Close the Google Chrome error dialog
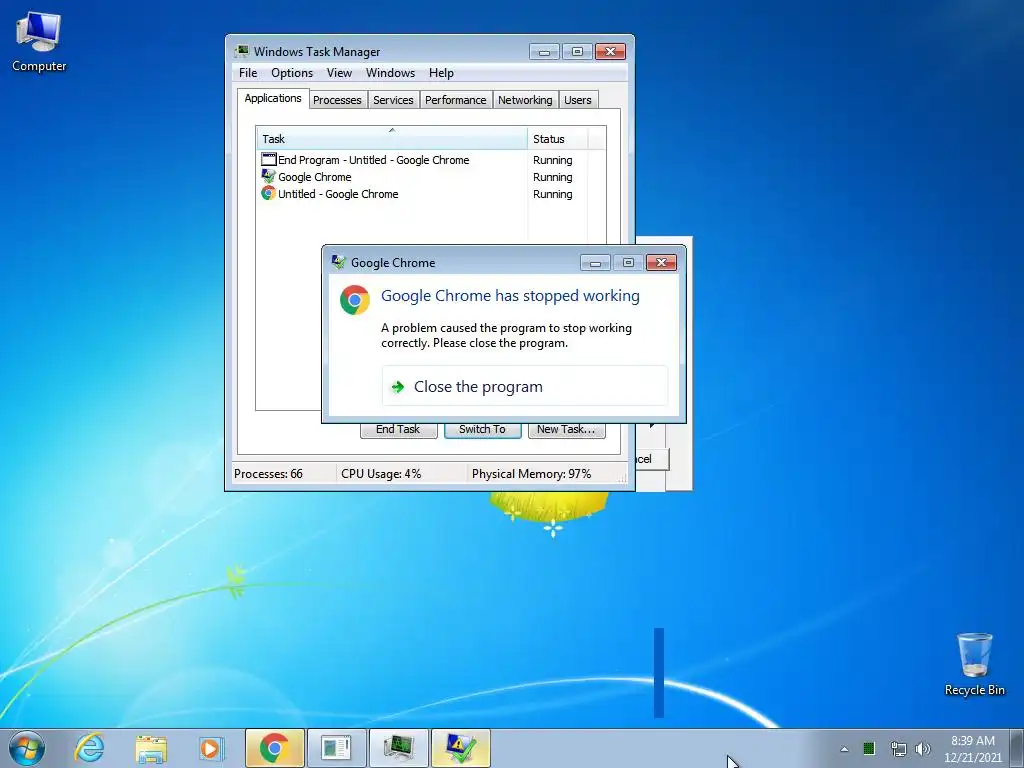This screenshot has height=768, width=1024. [661, 263]
